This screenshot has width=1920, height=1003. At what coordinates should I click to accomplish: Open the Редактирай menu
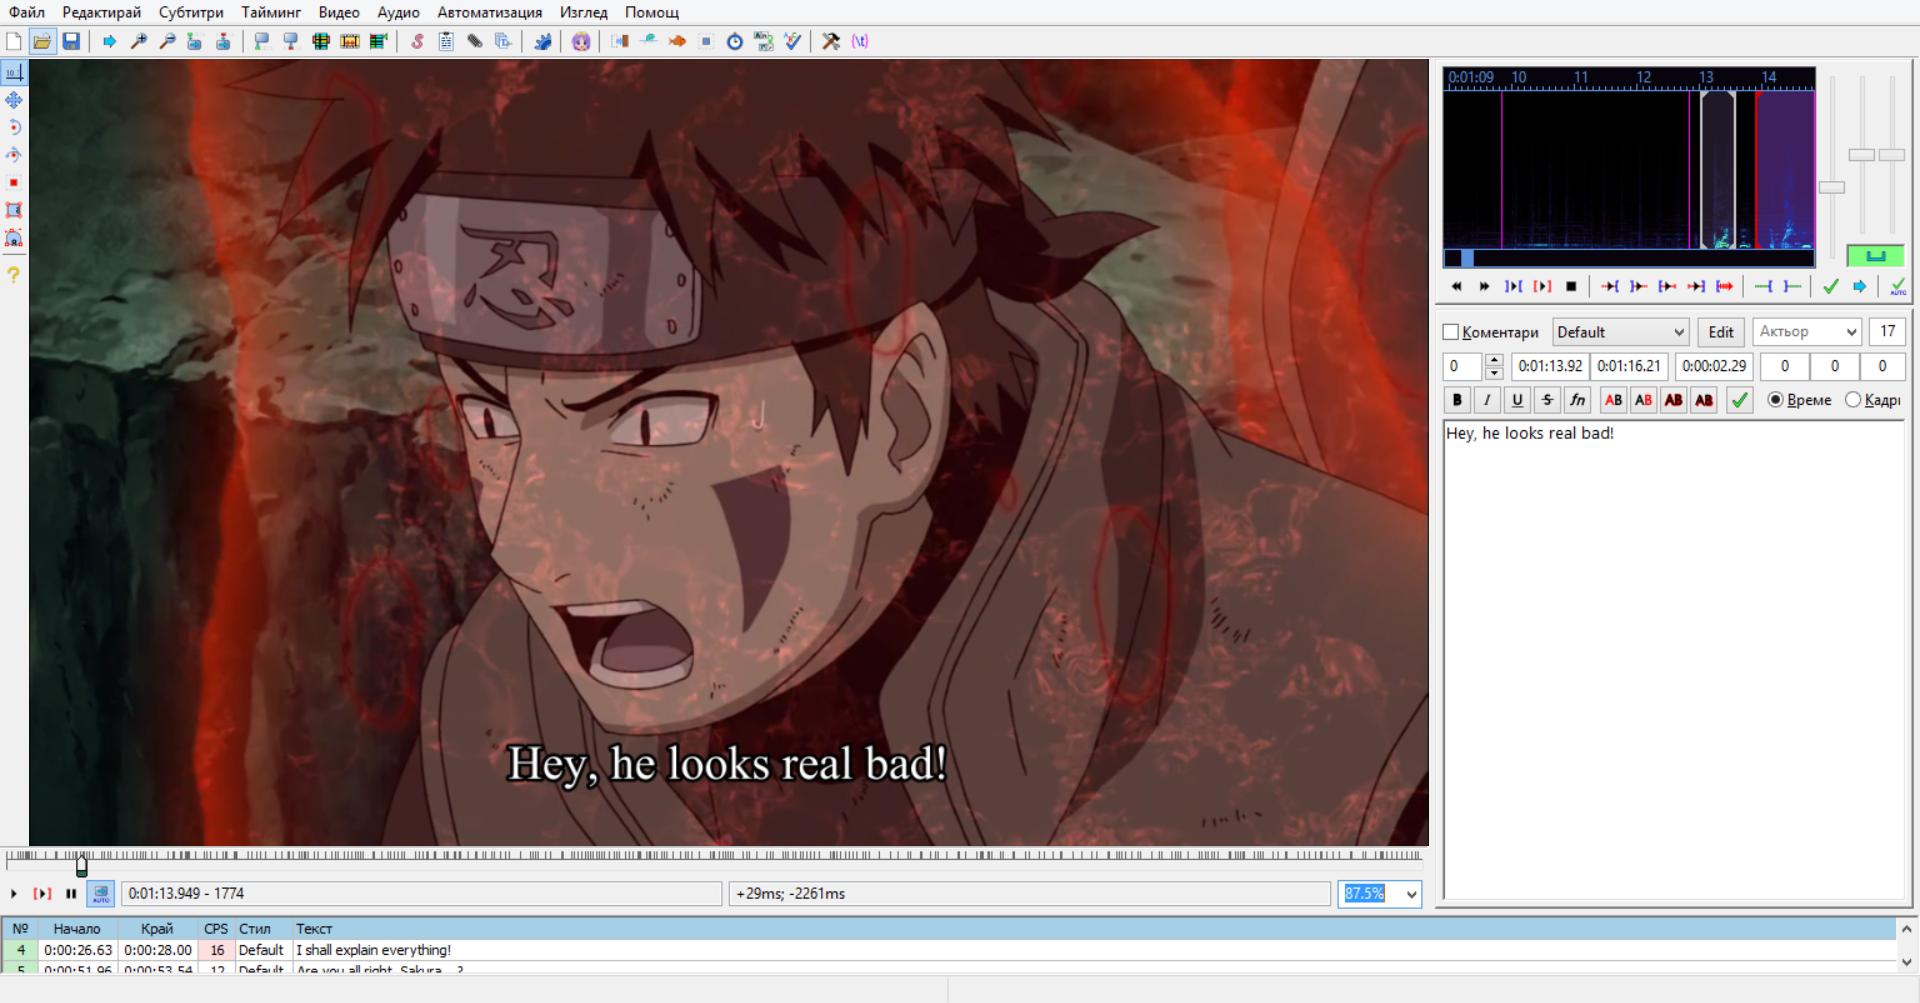point(102,12)
